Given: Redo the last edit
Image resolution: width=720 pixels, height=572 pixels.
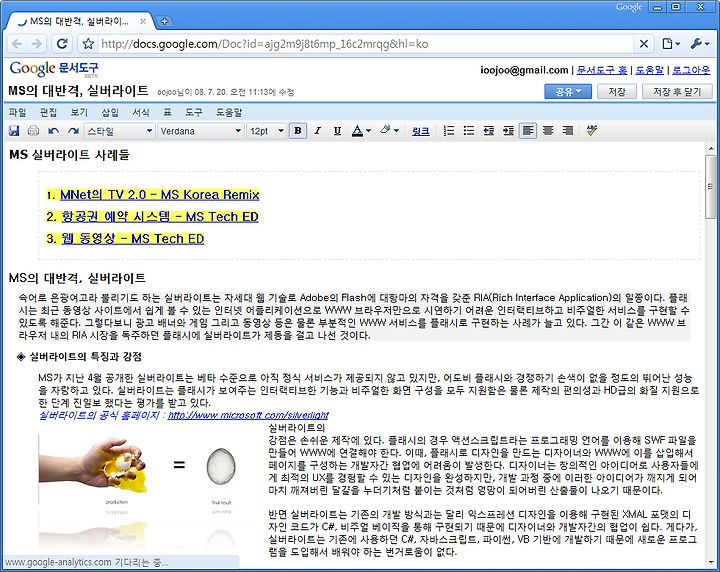Looking at the screenshot, I should click(73, 131).
